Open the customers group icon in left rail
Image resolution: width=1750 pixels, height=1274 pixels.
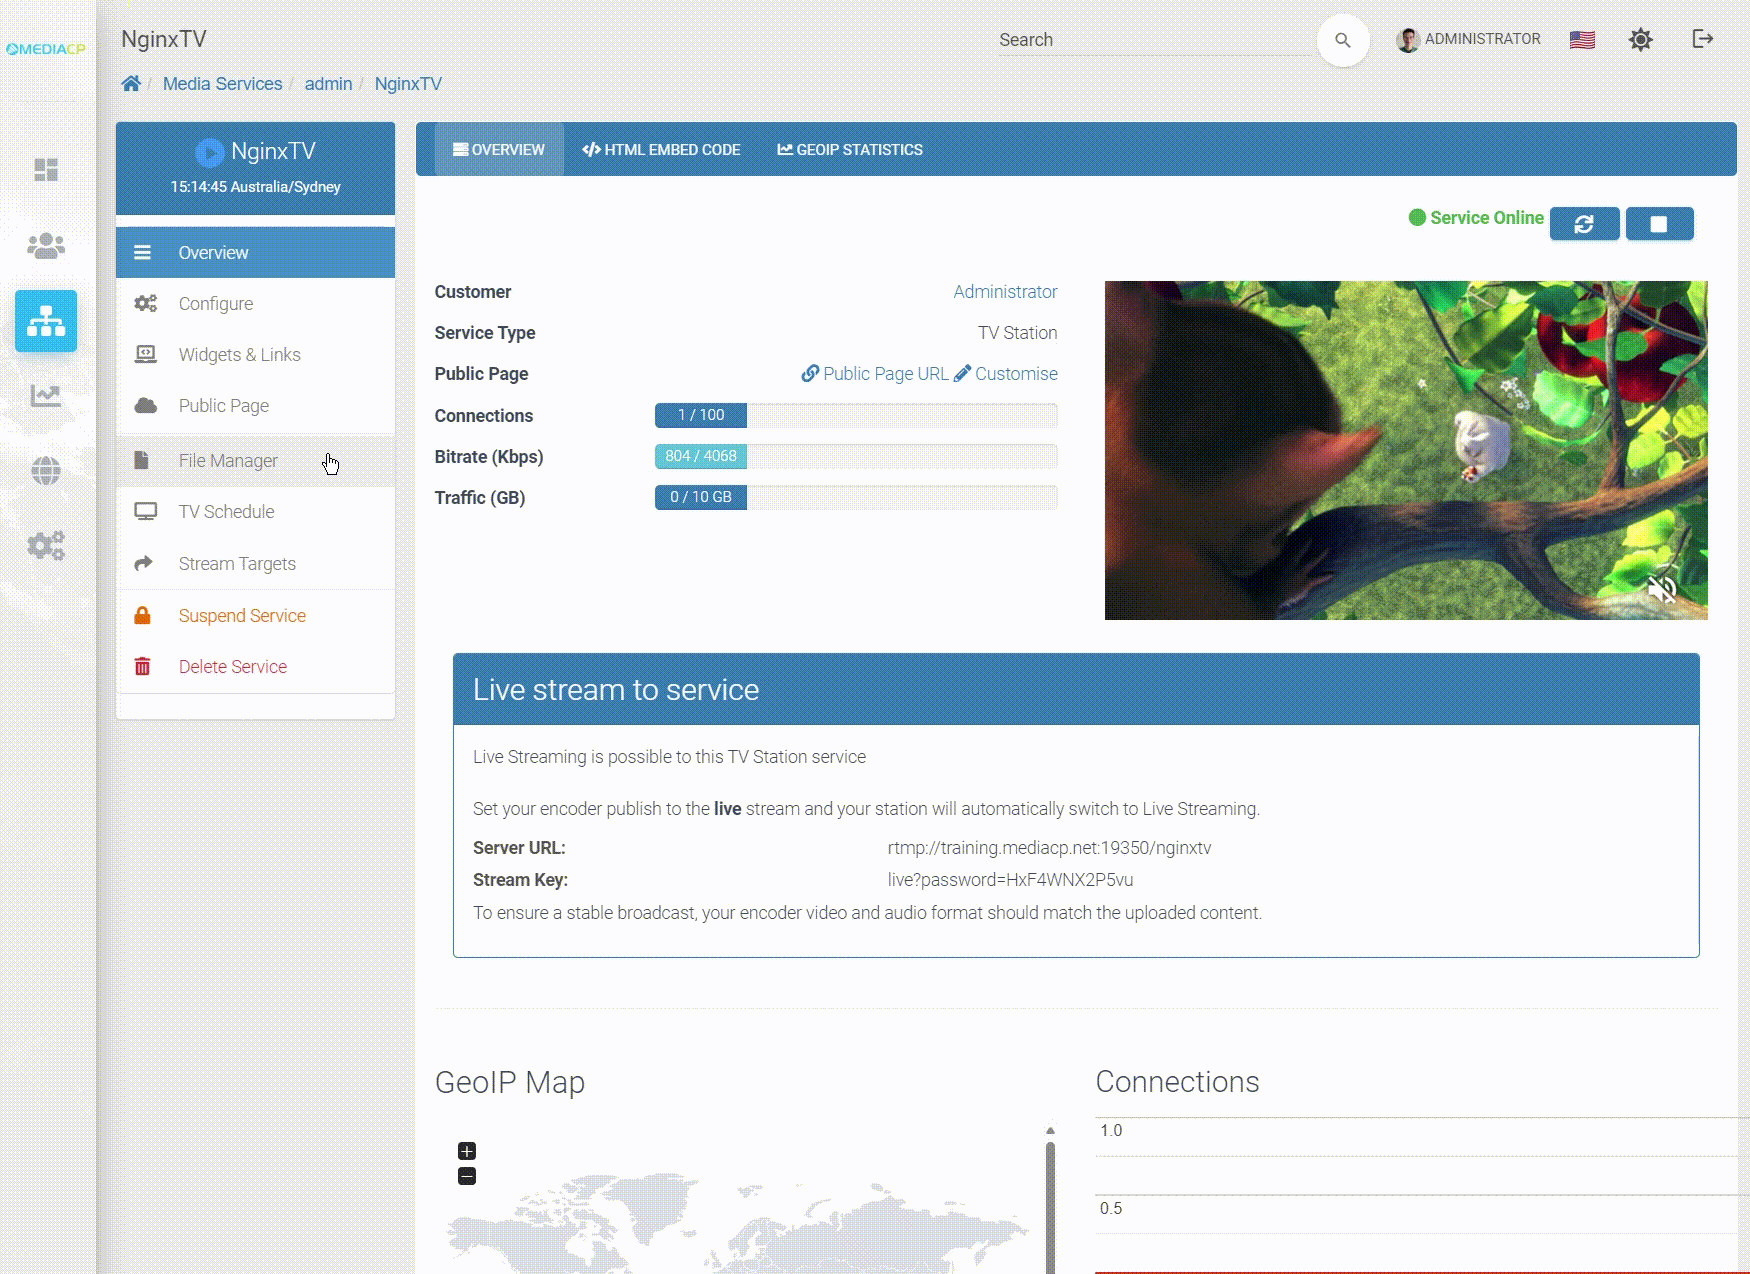coord(46,245)
